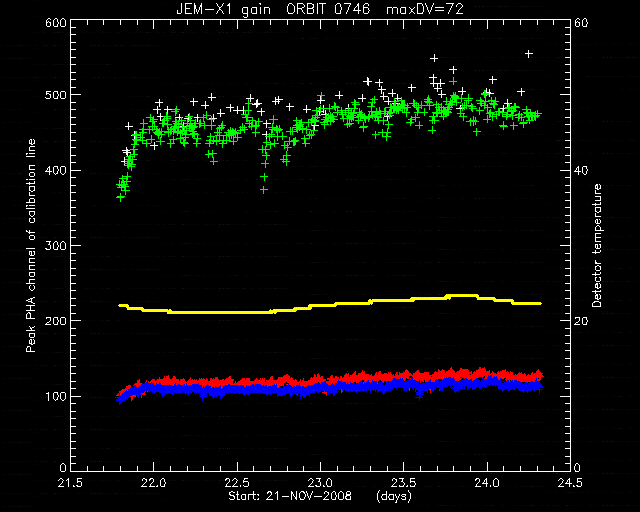Click the x-axis tick label 21.5
Screen dimensions: 640x512
pyautogui.click(x=71, y=483)
